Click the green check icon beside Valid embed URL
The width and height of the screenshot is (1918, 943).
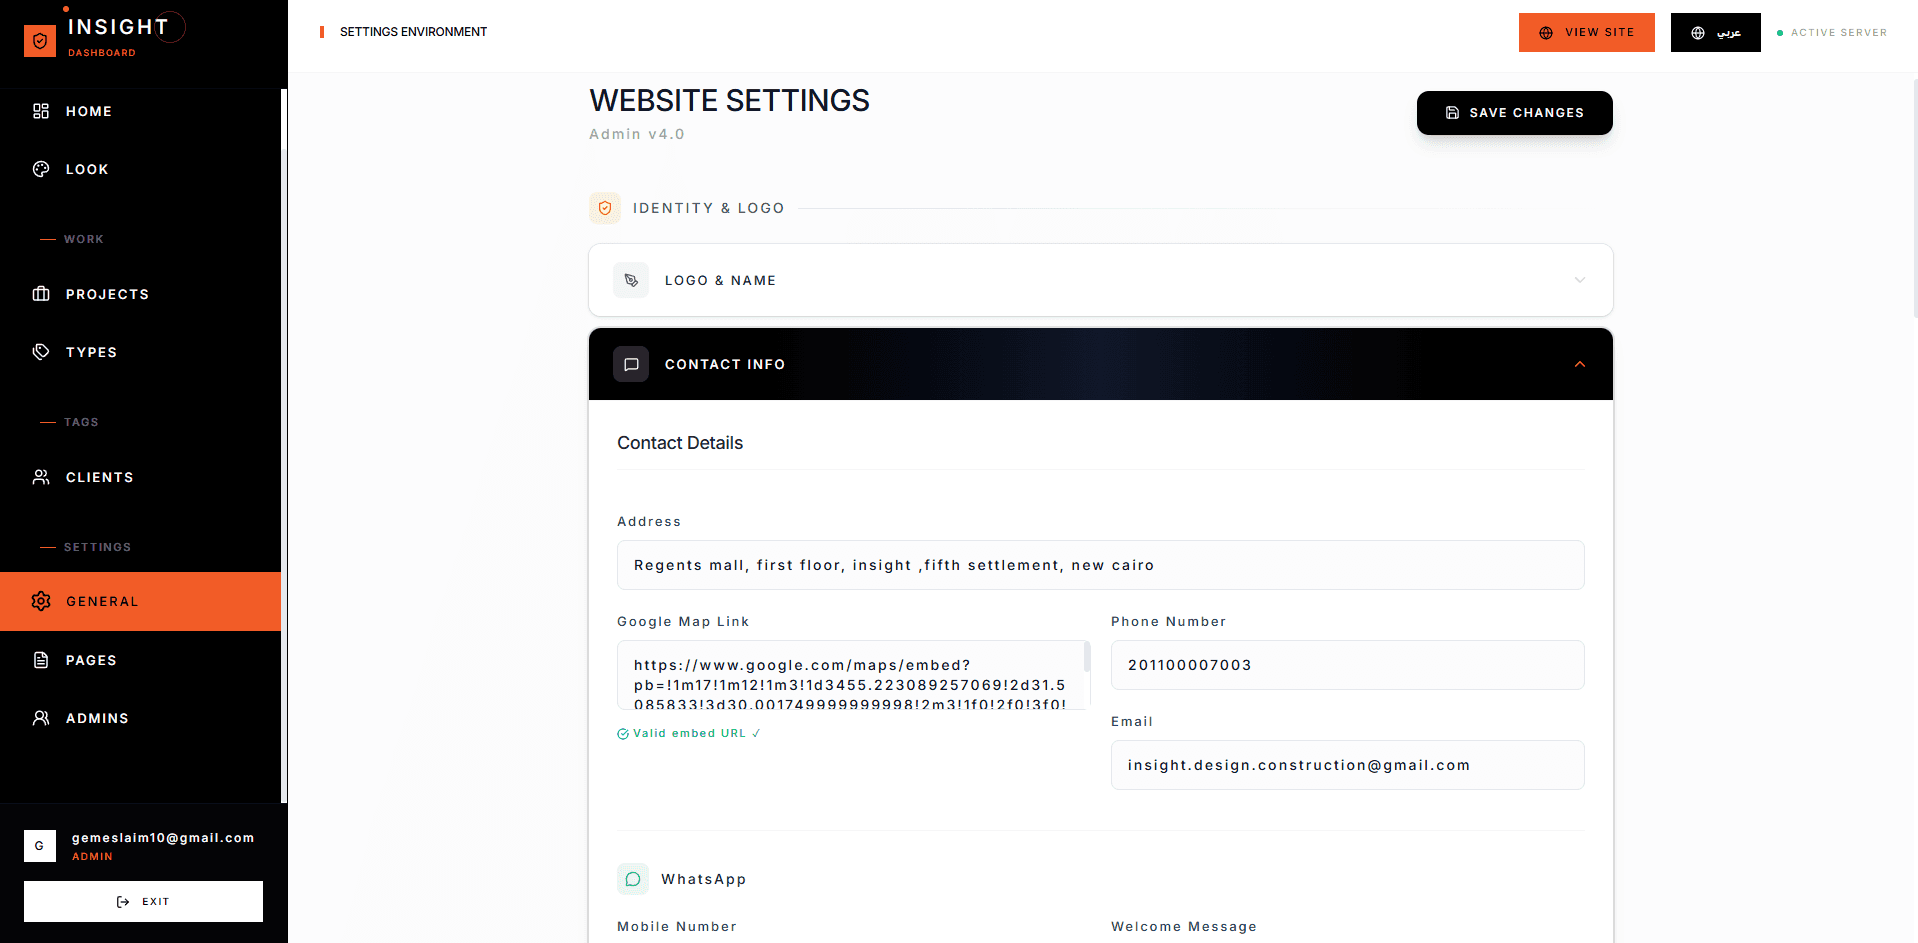click(x=623, y=734)
